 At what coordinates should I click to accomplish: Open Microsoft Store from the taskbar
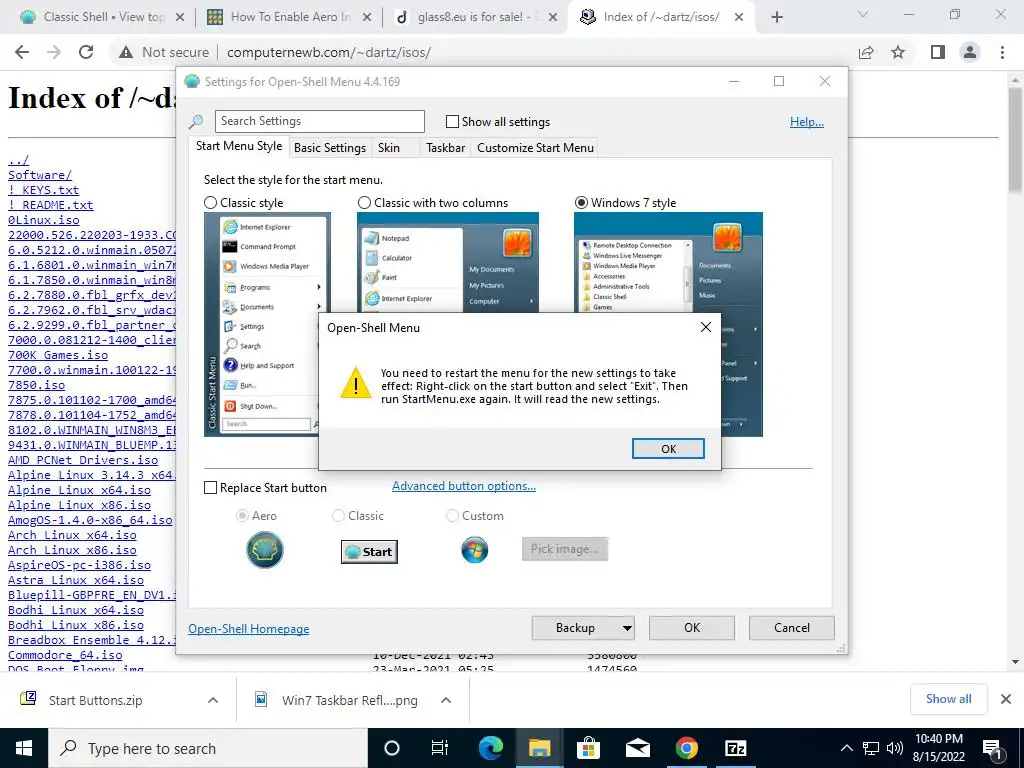coord(588,748)
